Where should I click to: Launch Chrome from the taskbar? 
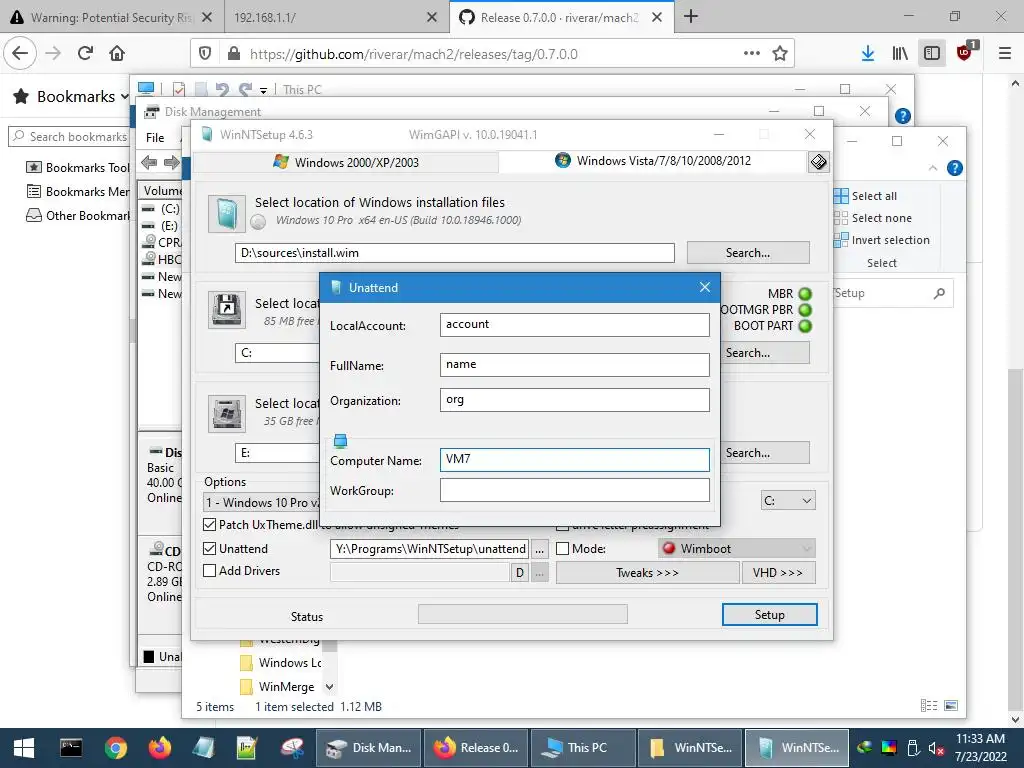click(x=116, y=748)
